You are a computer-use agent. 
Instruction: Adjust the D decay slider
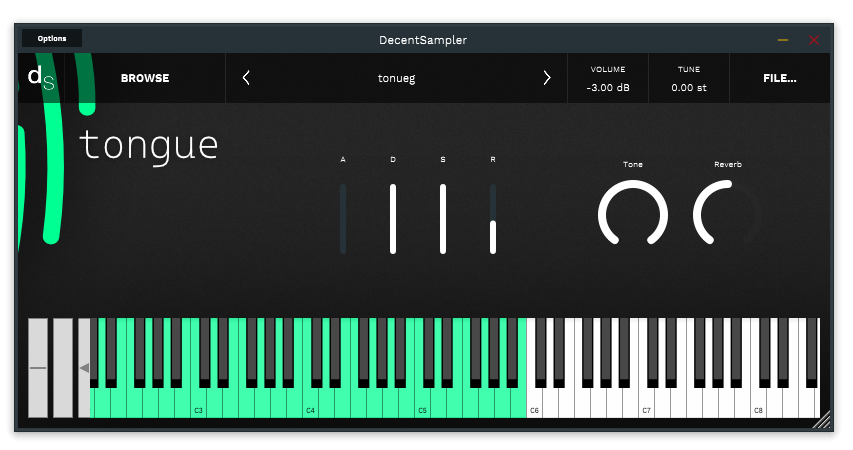393,219
